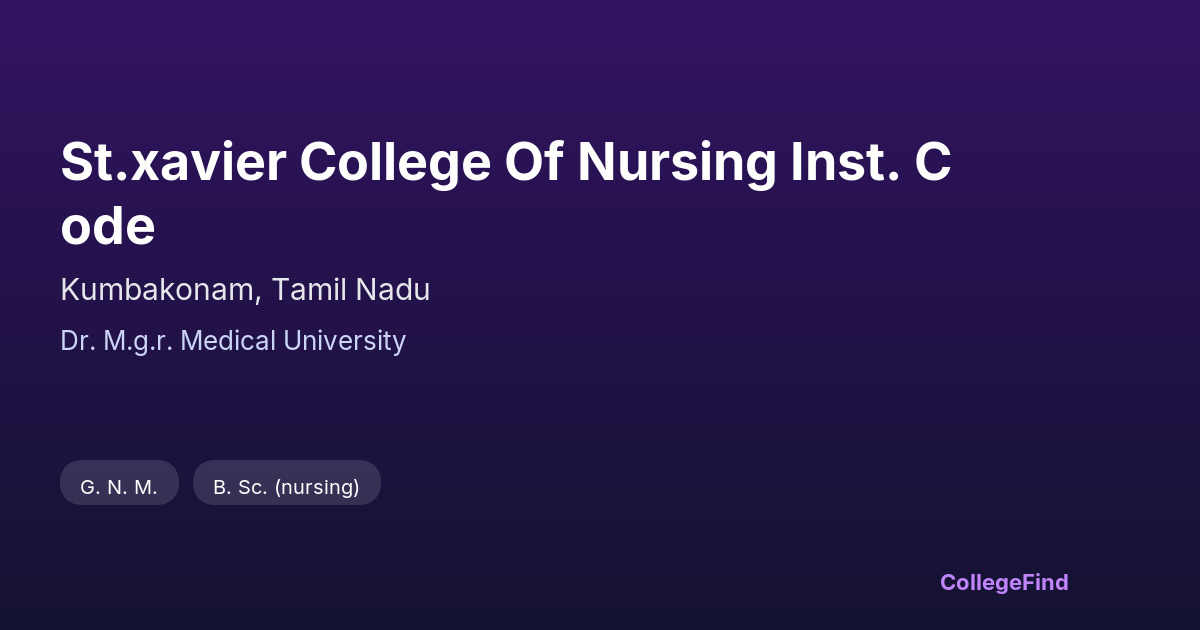Click "Dr. M.g.r." in affiliation text
Image resolution: width=1200 pixels, height=630 pixels.
click(x=117, y=341)
